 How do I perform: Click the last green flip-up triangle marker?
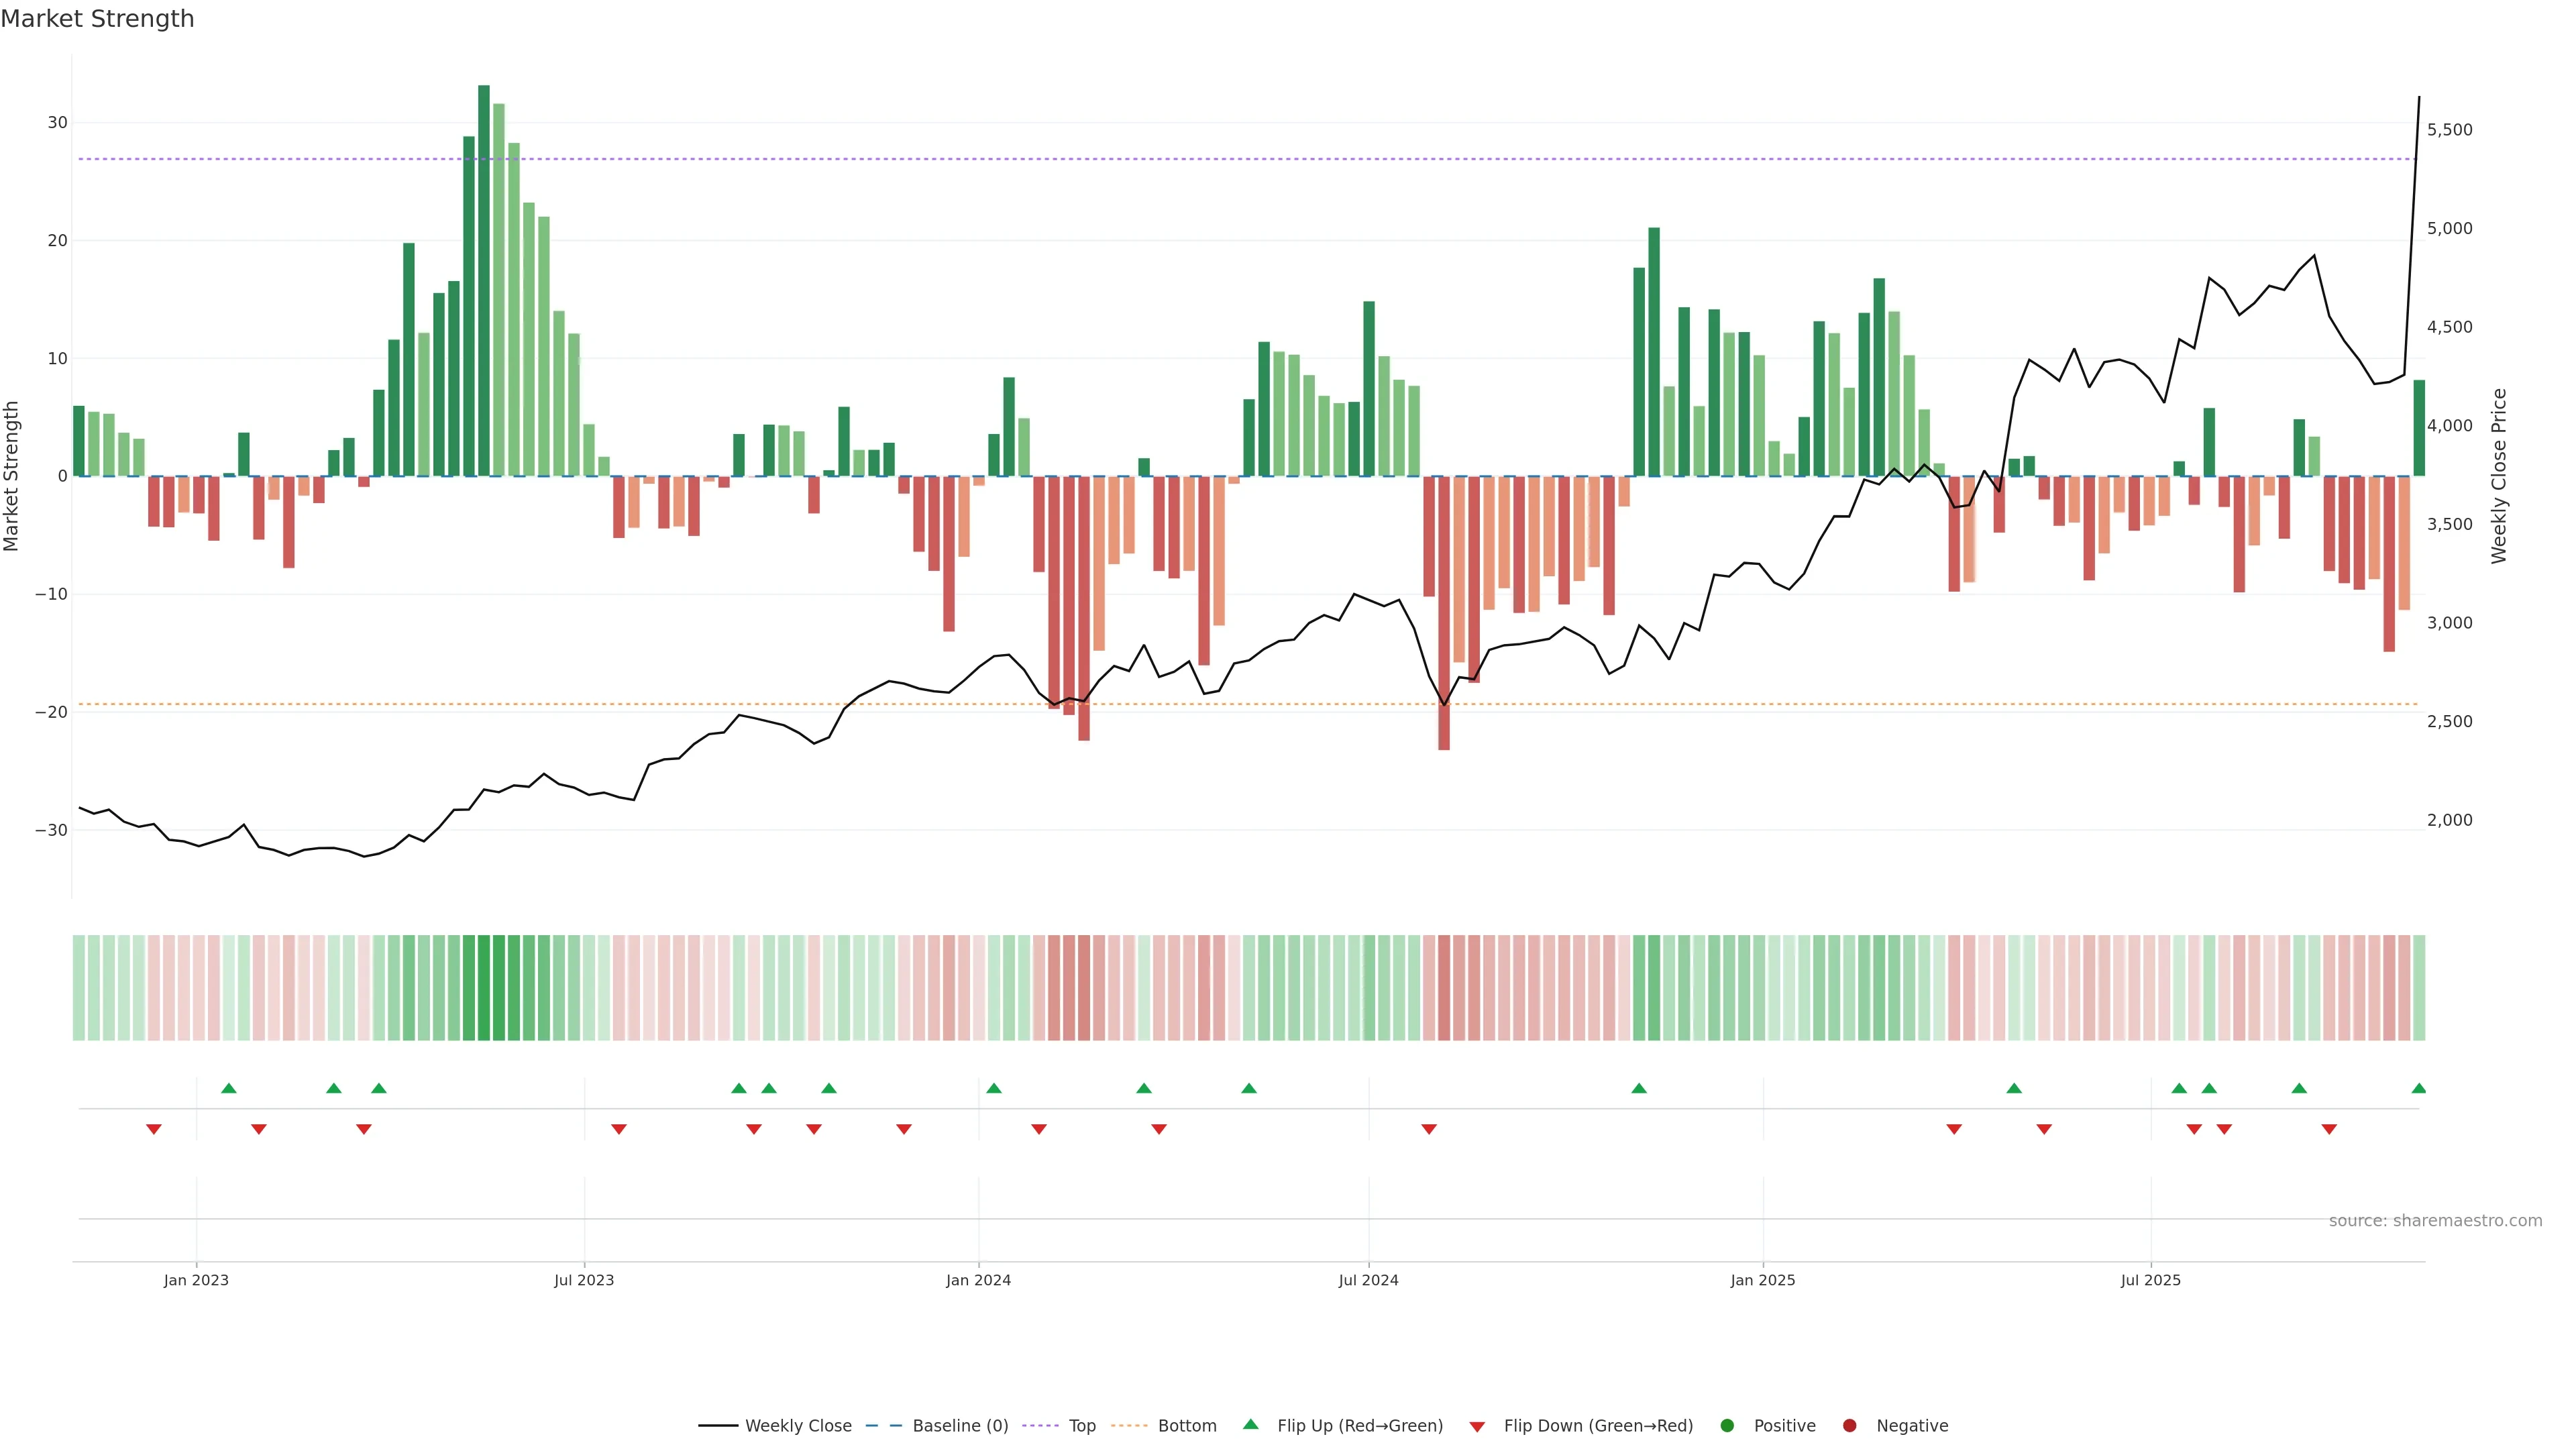[x=2418, y=1088]
